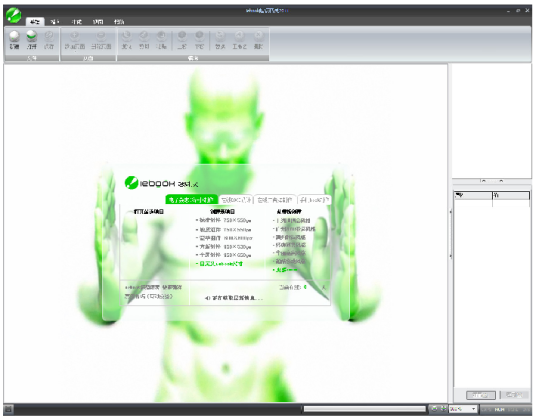The height and width of the screenshot is (418, 536).
Task: Click the second column header in the properties table
Action: [511, 195]
